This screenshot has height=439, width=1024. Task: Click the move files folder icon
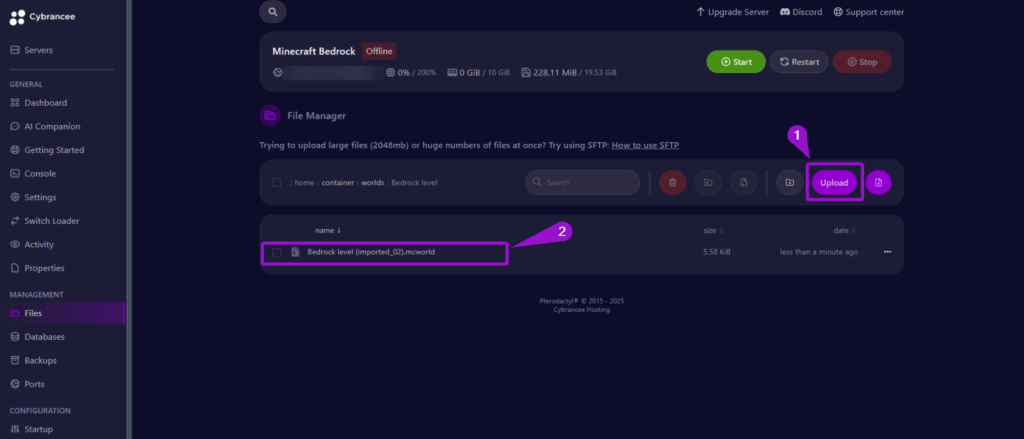coord(708,182)
